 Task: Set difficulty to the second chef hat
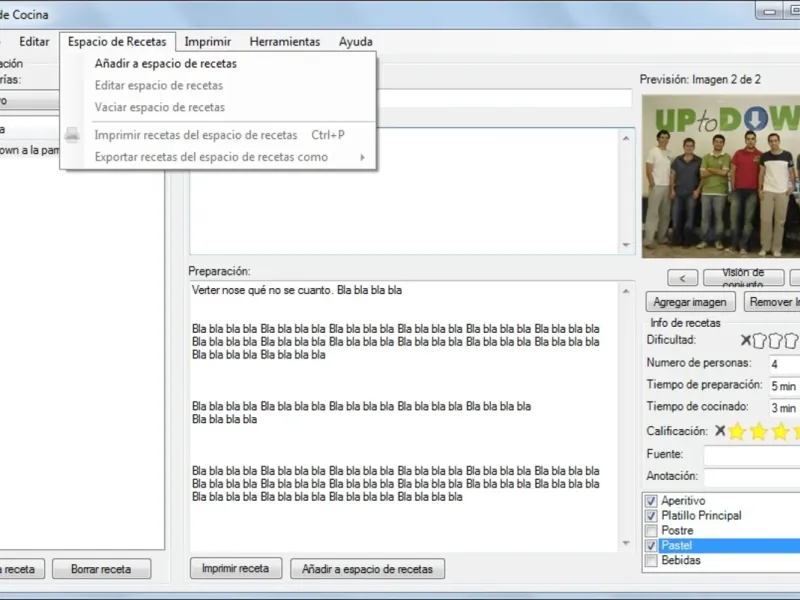(x=775, y=340)
